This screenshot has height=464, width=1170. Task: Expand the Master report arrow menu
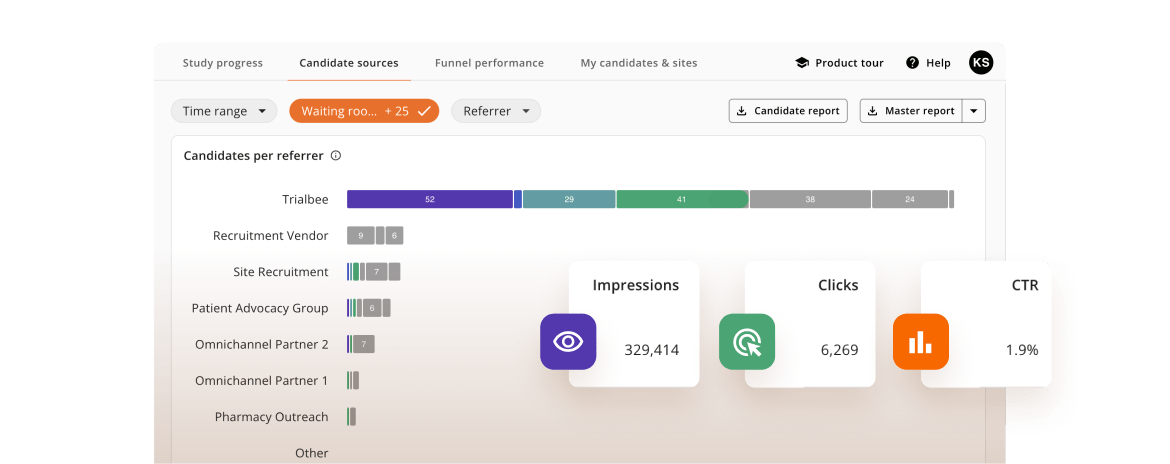coord(975,111)
